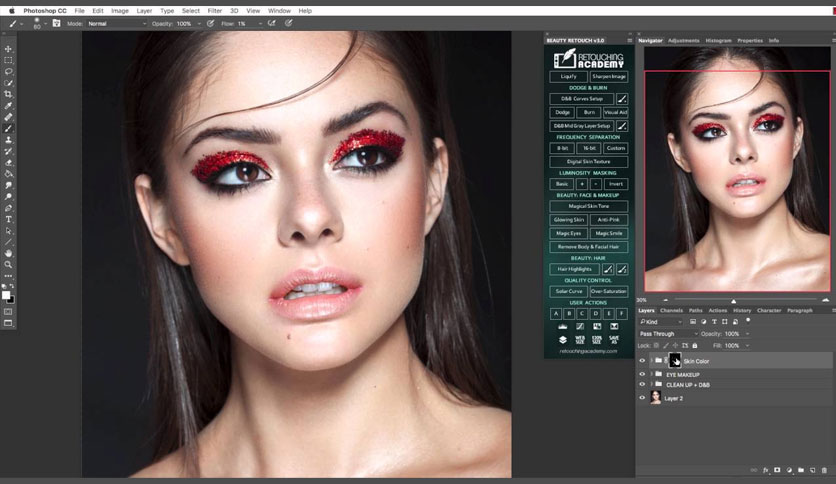The image size is (836, 484).
Task: Select the Healing Brush tool
Action: point(9,117)
